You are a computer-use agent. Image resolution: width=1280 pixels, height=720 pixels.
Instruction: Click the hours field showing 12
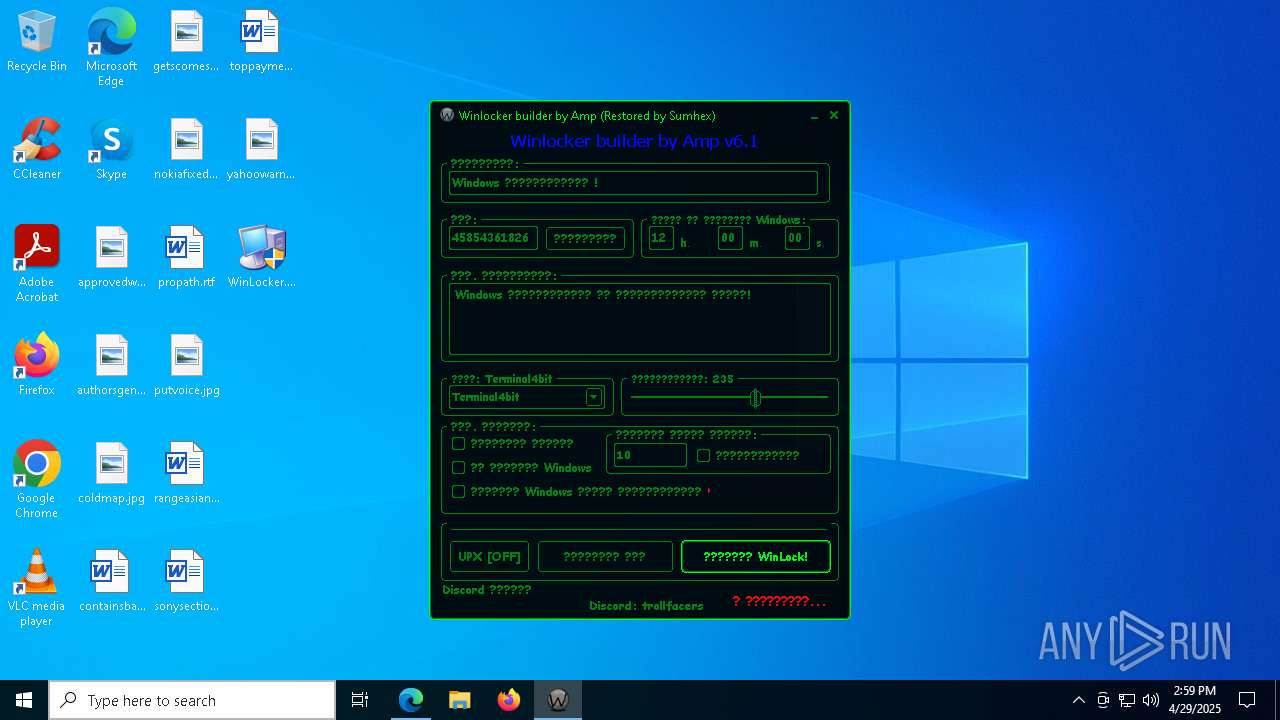click(x=661, y=238)
